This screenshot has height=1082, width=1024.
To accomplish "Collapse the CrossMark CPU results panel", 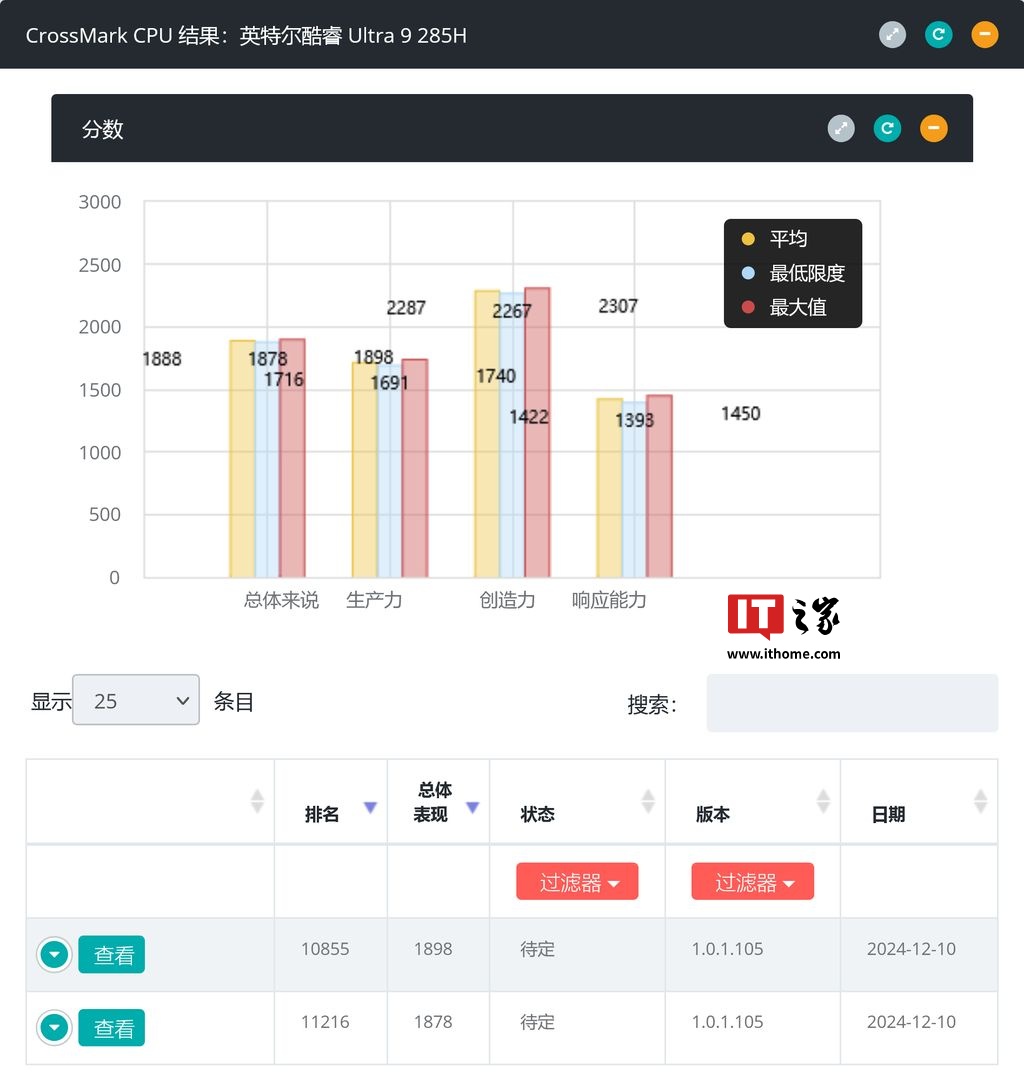I will tap(984, 35).
